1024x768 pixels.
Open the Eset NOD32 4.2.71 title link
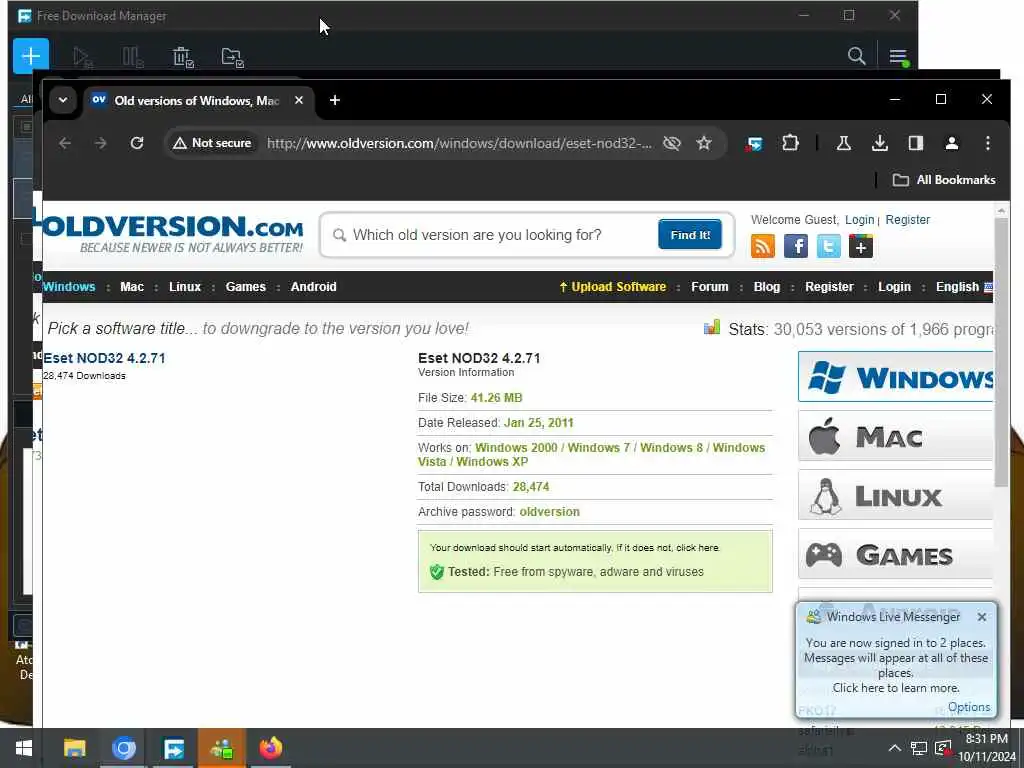coord(104,358)
